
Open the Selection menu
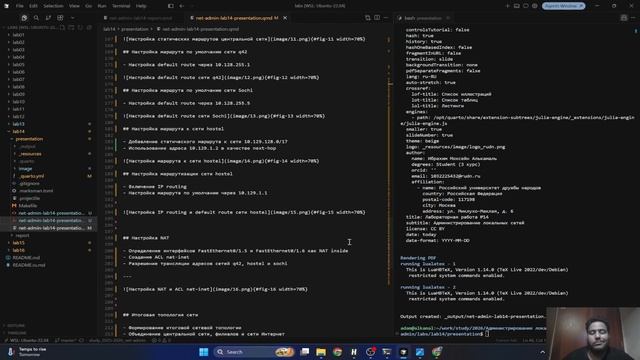(x=53, y=6)
